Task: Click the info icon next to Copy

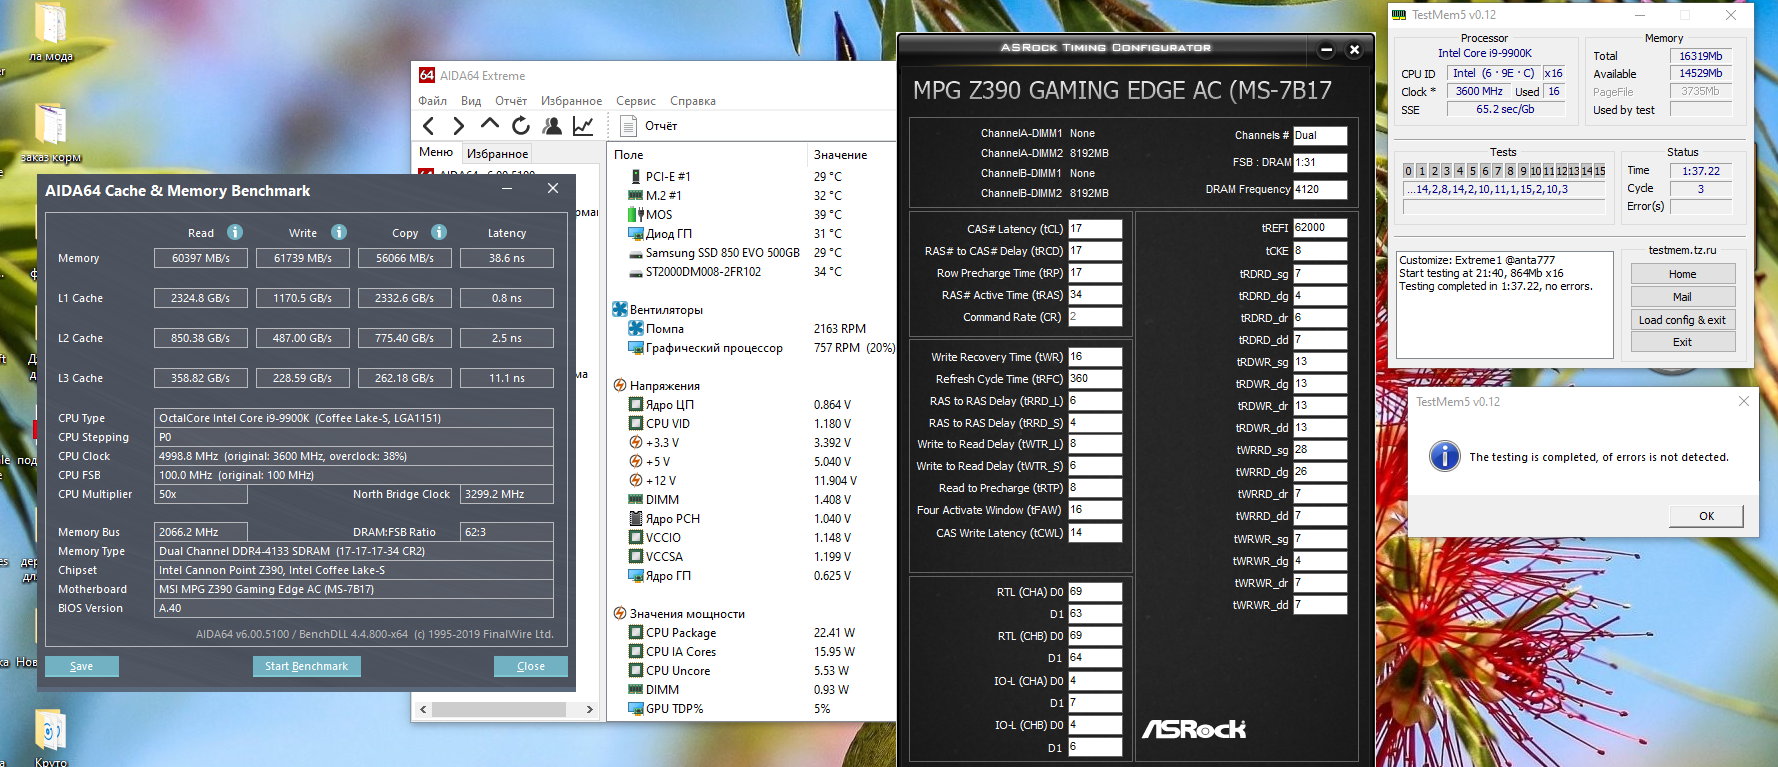Action: coord(439,232)
